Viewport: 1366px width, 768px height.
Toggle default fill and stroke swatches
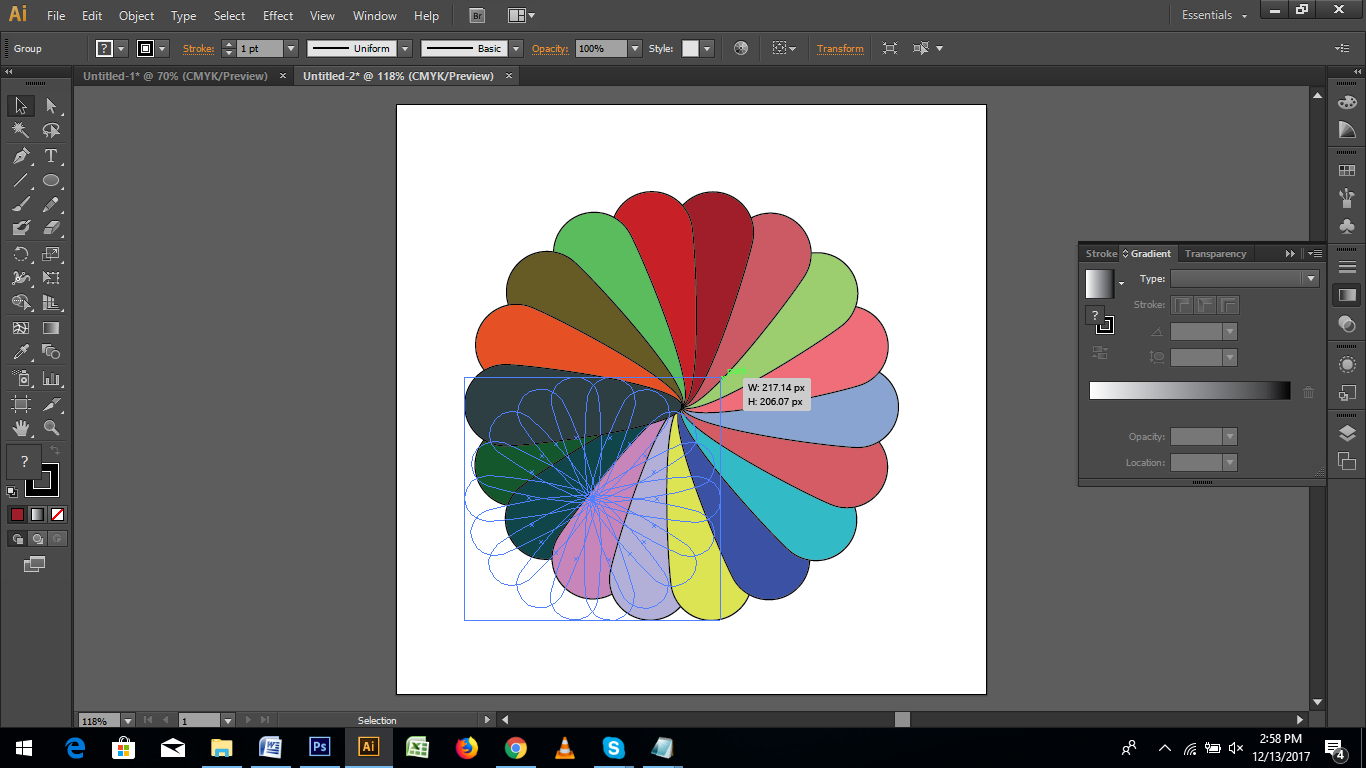click(x=10, y=491)
